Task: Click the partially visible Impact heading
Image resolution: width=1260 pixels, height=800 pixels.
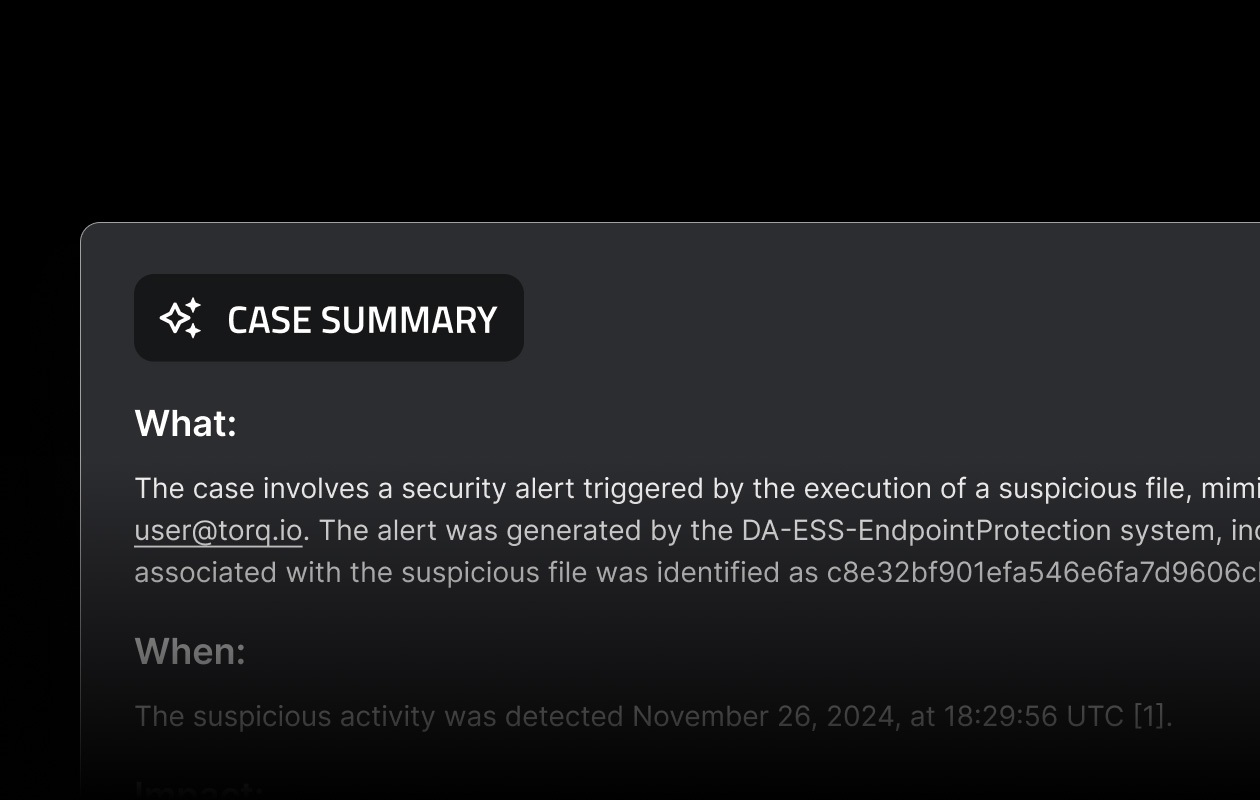Action: pos(198,790)
